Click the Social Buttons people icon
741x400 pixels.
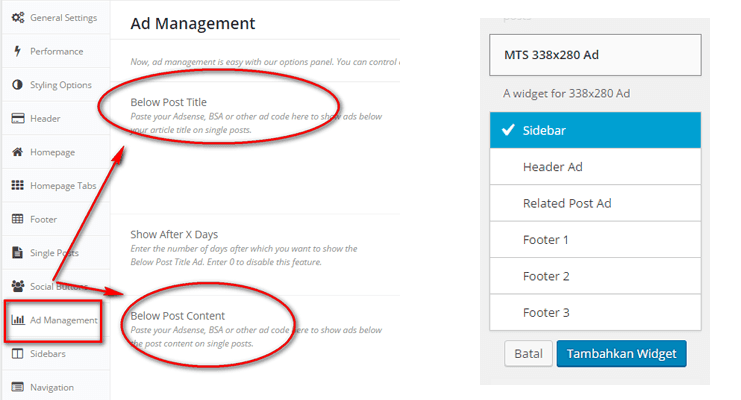click(17, 286)
